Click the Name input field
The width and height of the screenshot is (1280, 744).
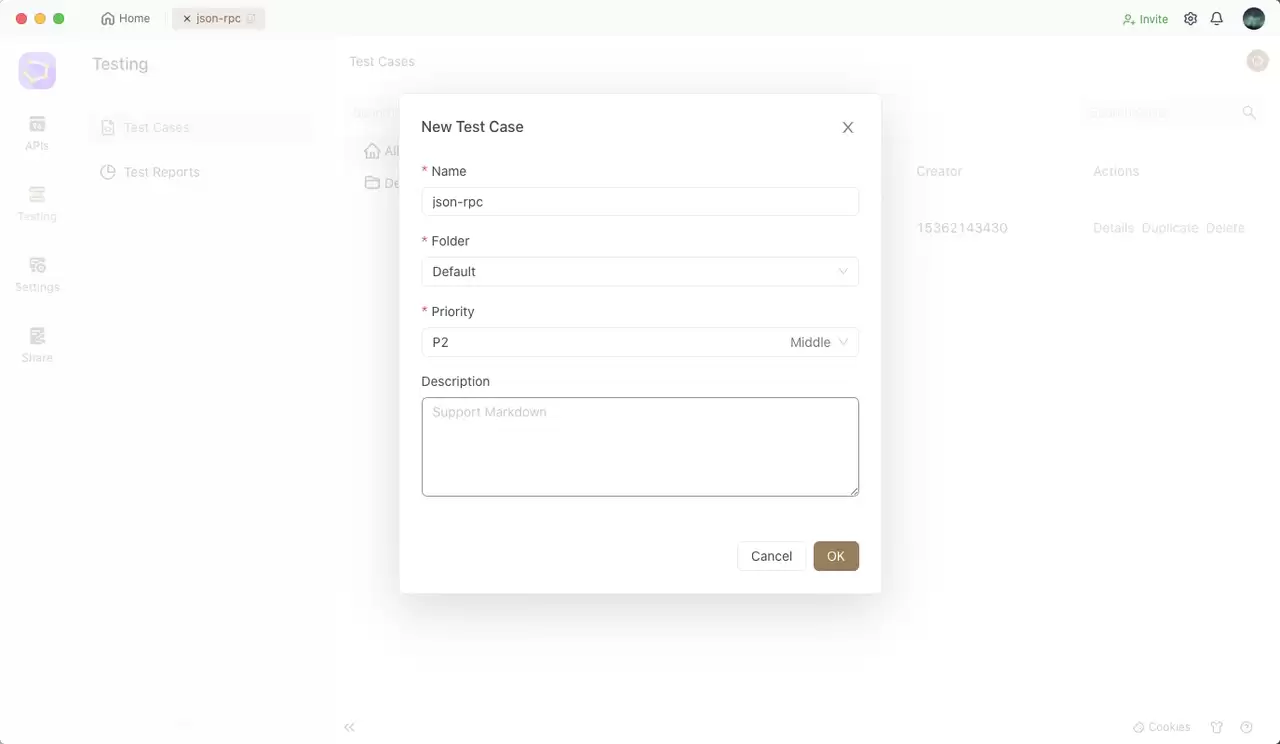coord(640,201)
